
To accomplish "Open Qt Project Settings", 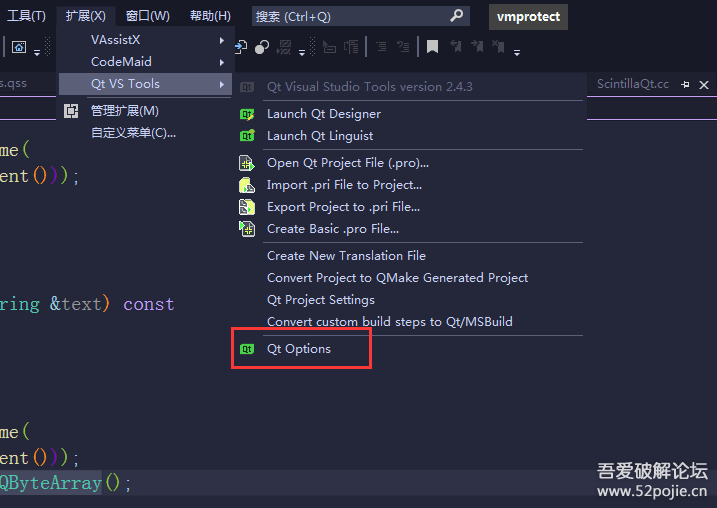I will (x=321, y=299).
